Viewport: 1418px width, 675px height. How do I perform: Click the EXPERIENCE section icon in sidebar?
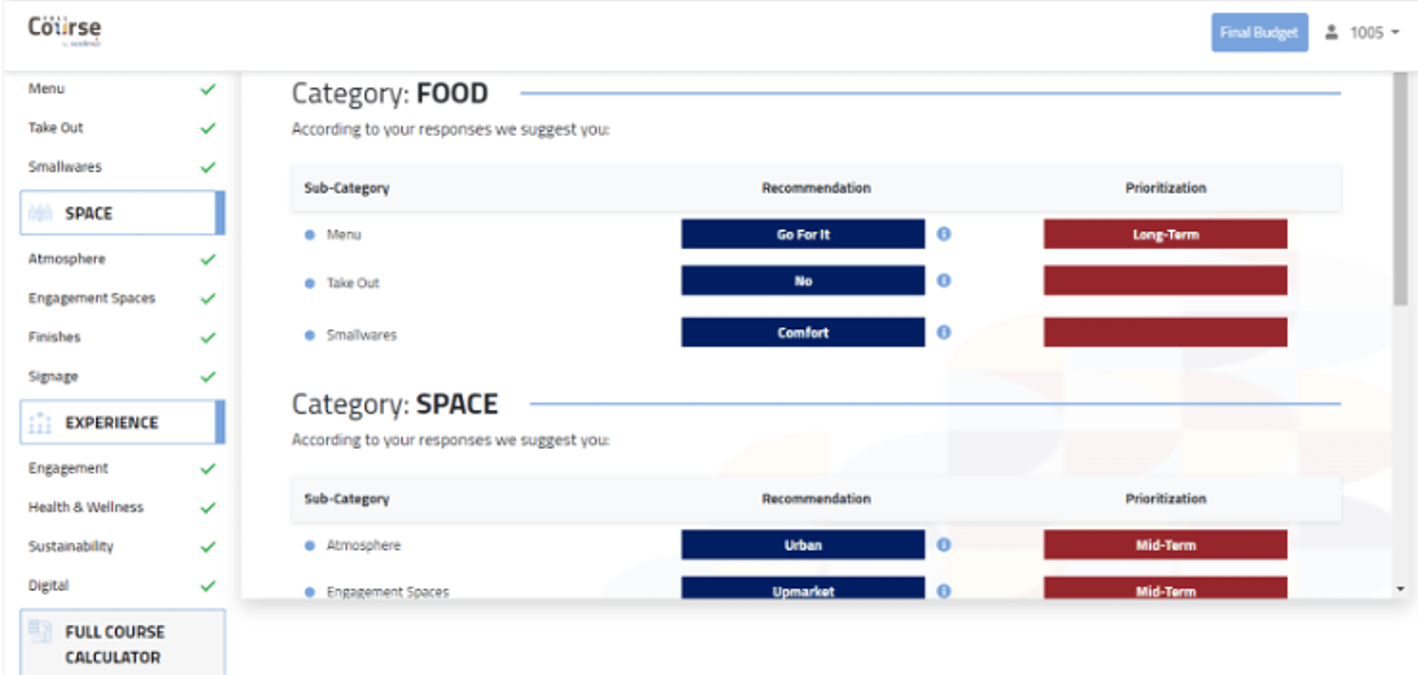tap(40, 422)
